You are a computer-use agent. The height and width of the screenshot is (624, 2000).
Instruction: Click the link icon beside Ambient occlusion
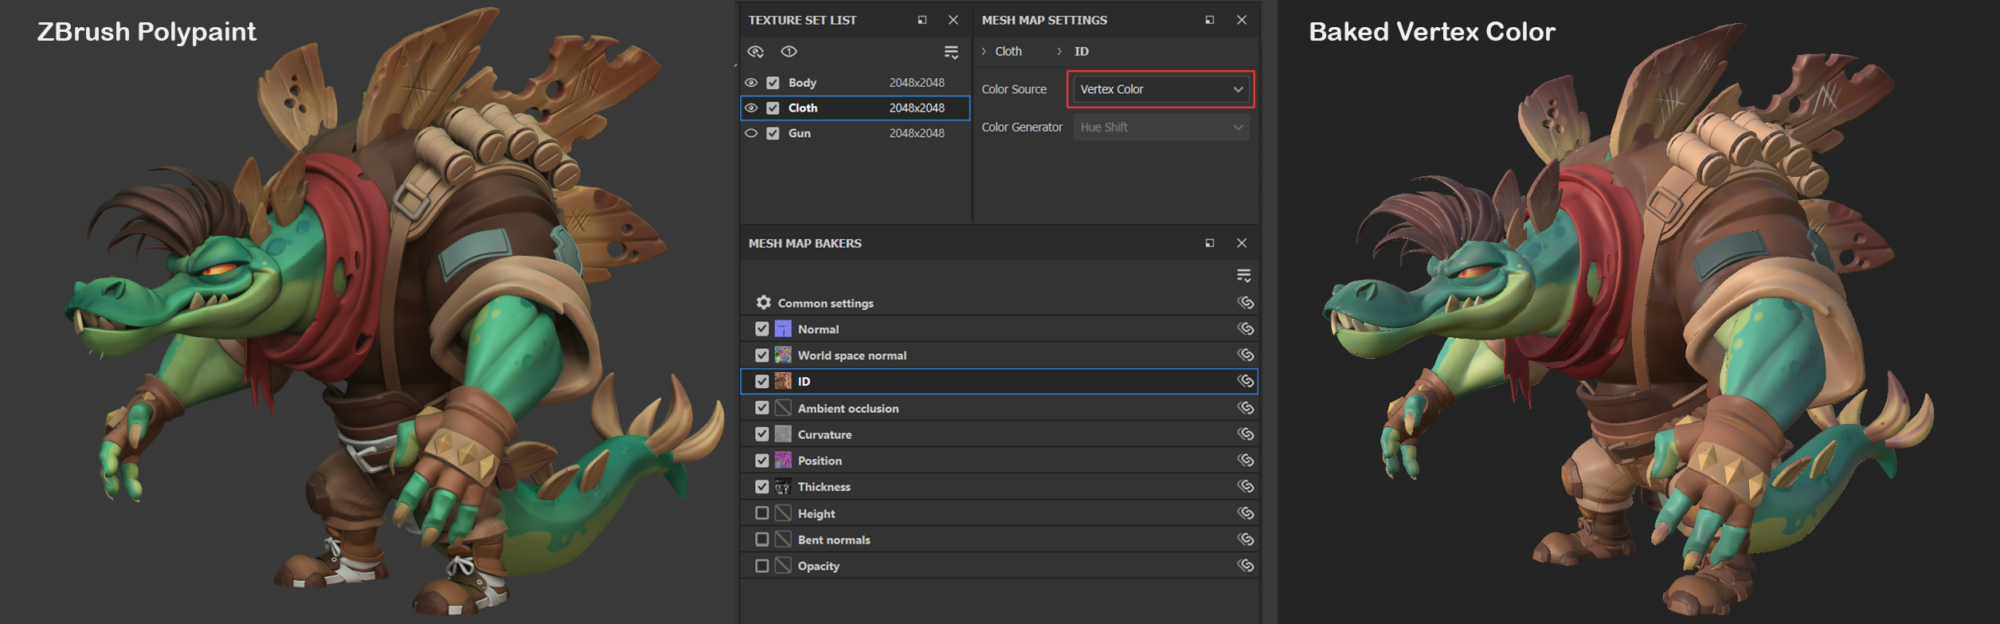coord(1245,408)
